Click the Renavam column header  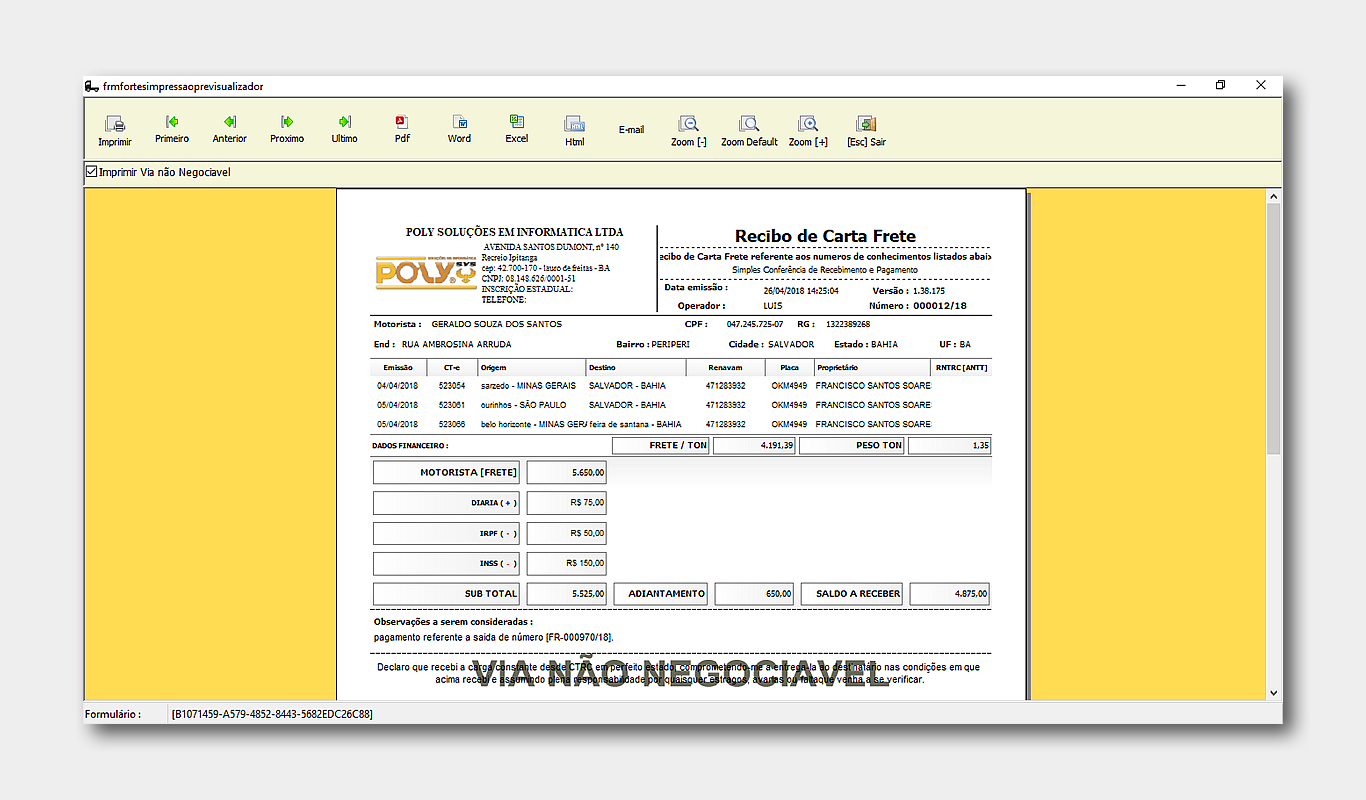tap(725, 367)
